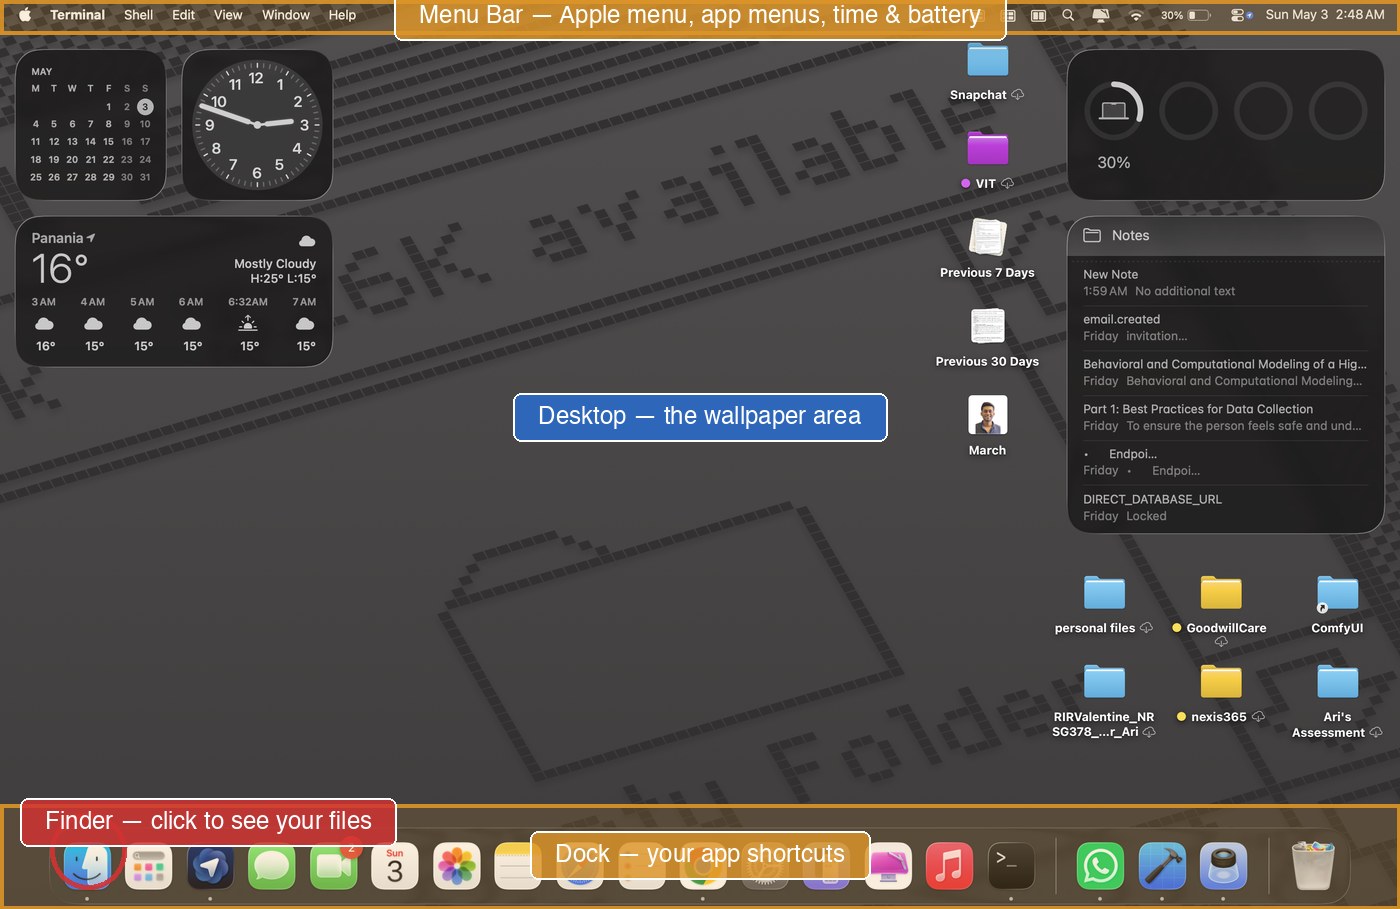Select the Ari's Assessment folder
The height and width of the screenshot is (909, 1400).
[1337, 700]
